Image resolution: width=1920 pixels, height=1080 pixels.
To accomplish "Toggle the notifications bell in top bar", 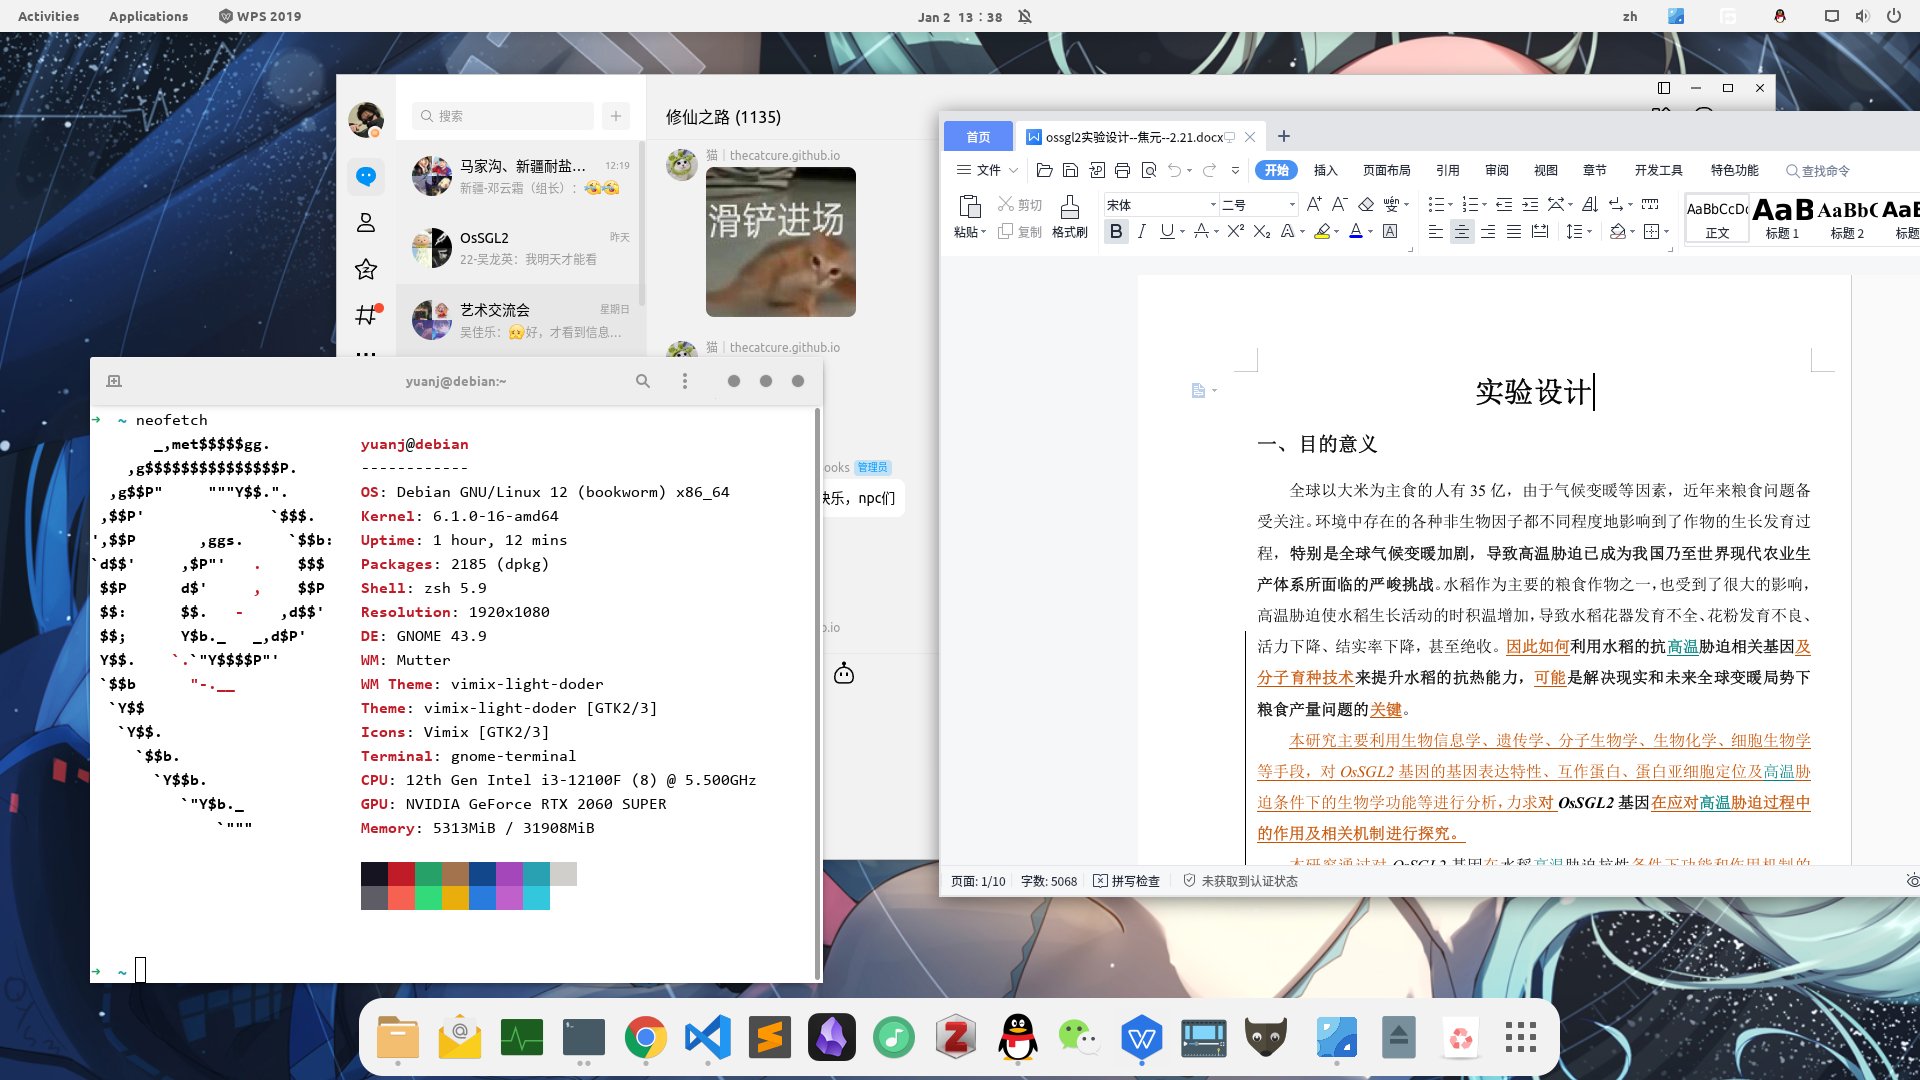I will pyautogui.click(x=1025, y=16).
